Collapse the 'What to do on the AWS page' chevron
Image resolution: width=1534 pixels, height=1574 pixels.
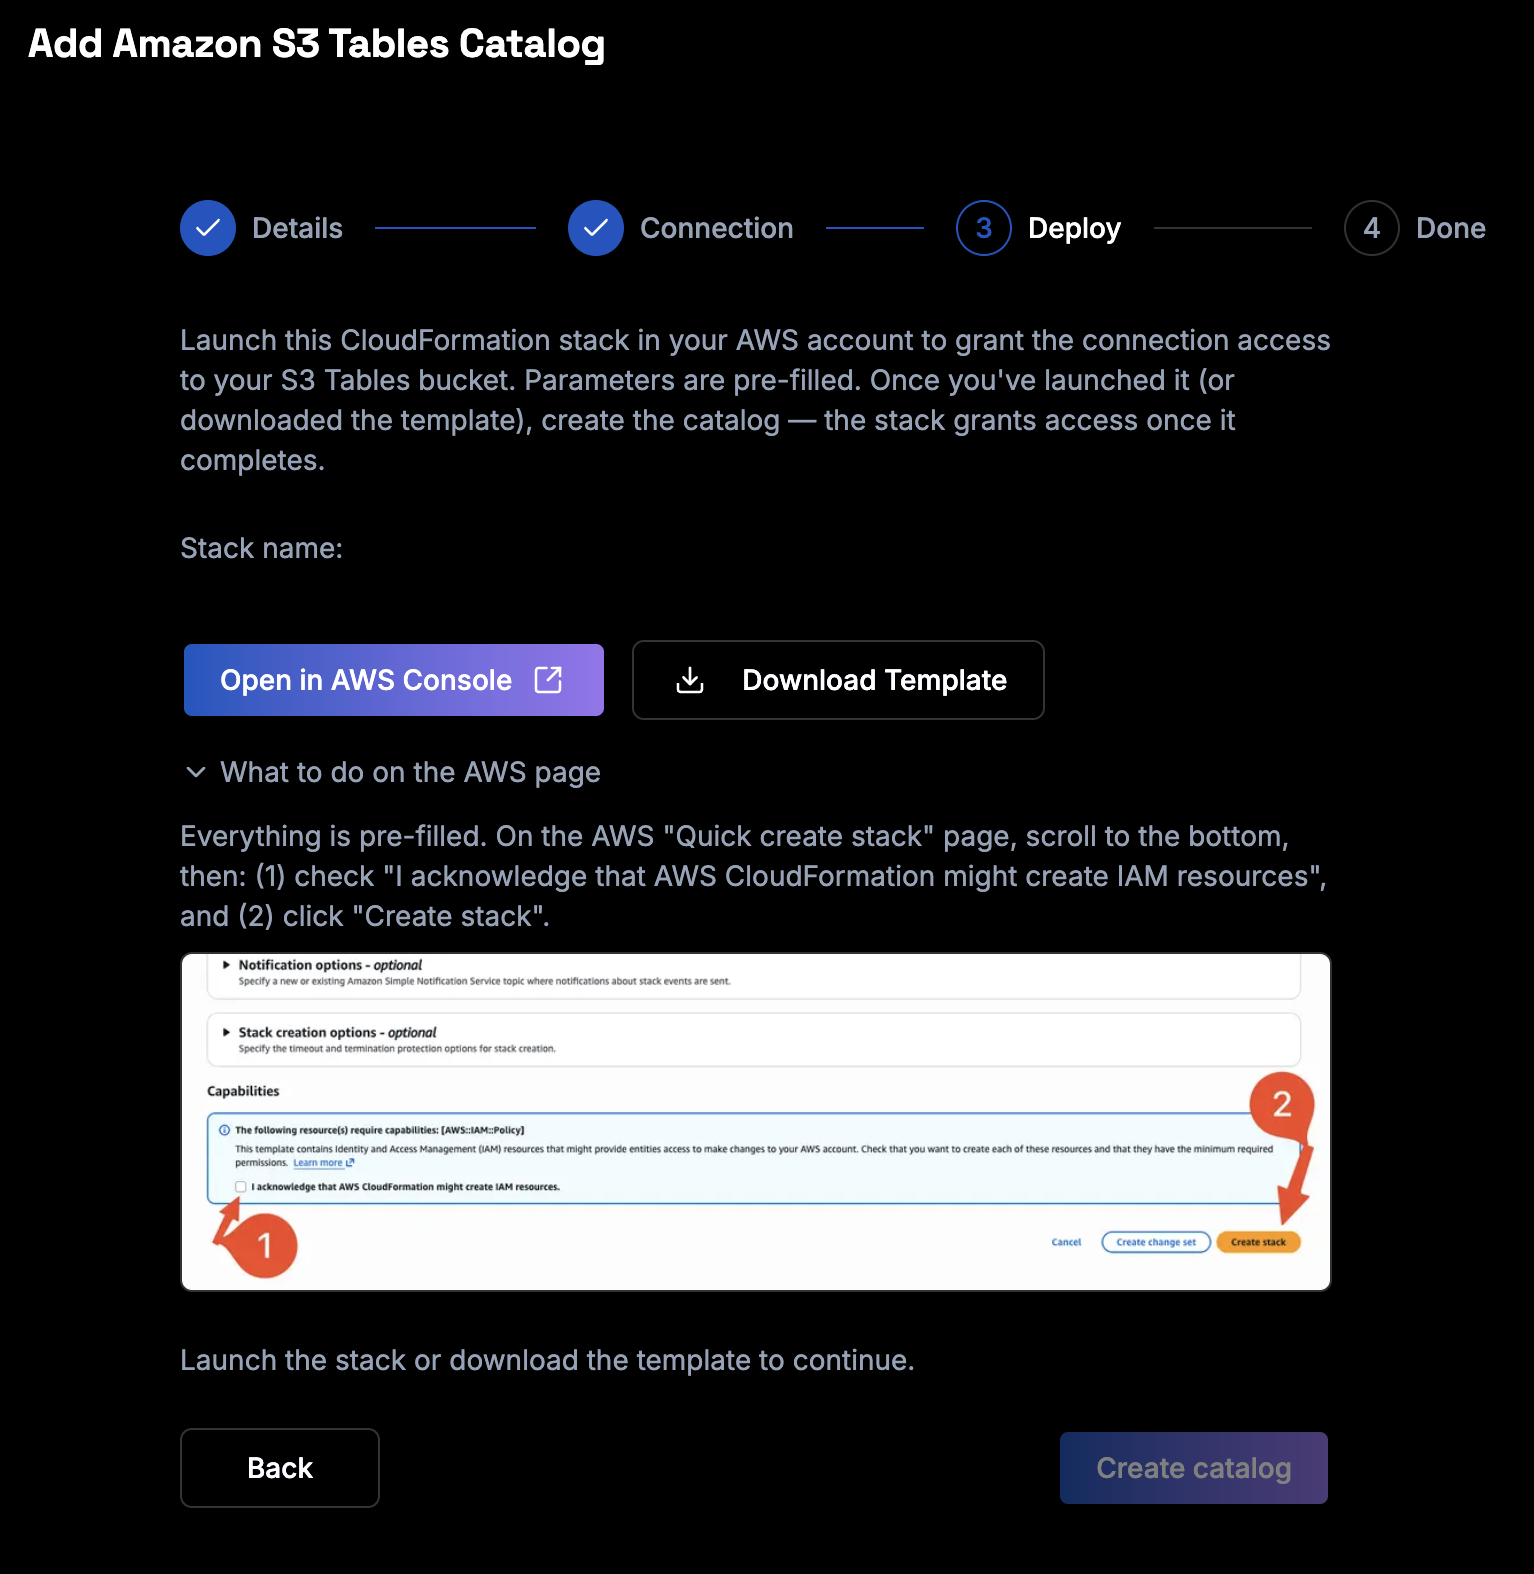click(x=196, y=772)
